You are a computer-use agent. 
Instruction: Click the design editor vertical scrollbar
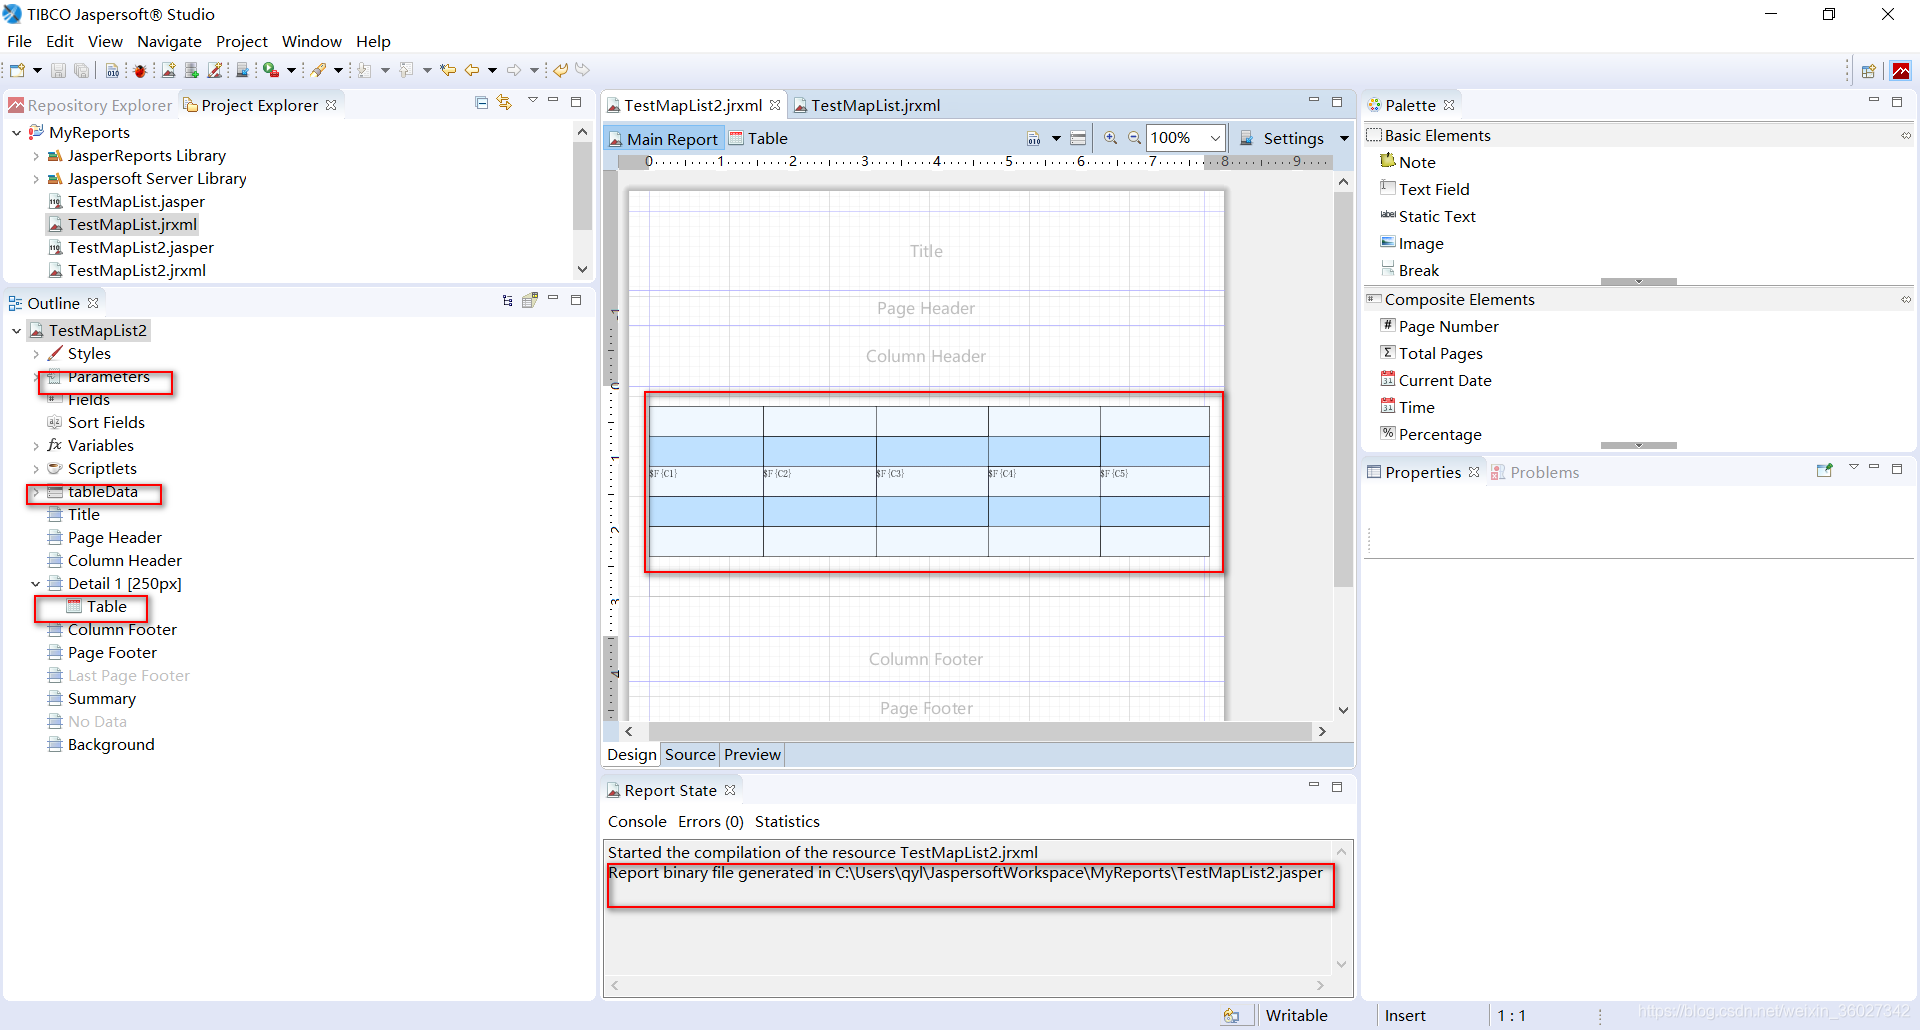(x=1343, y=388)
